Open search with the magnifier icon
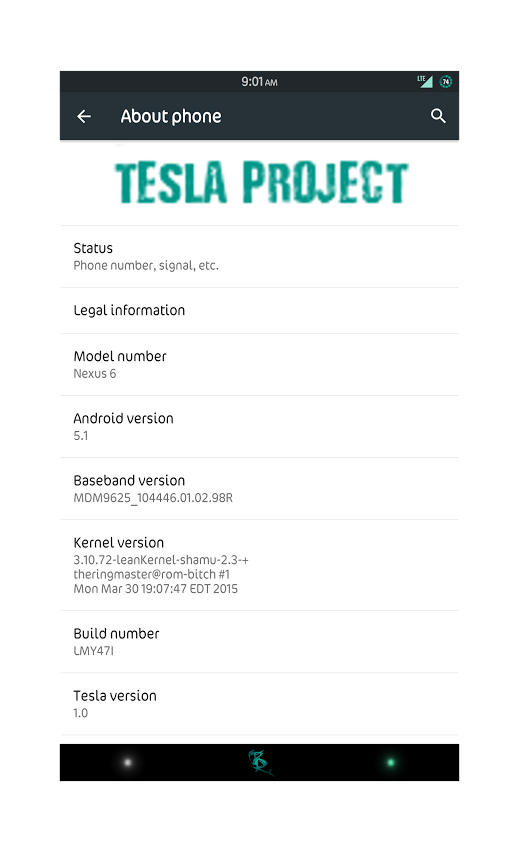The height and width of the screenshot is (852, 519). pyautogui.click(x=438, y=116)
